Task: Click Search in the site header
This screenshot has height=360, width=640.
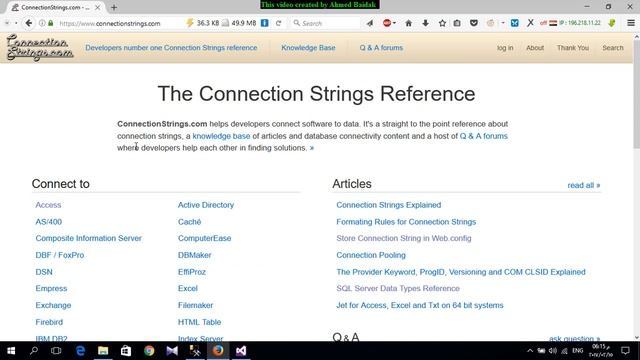Action: tap(613, 48)
